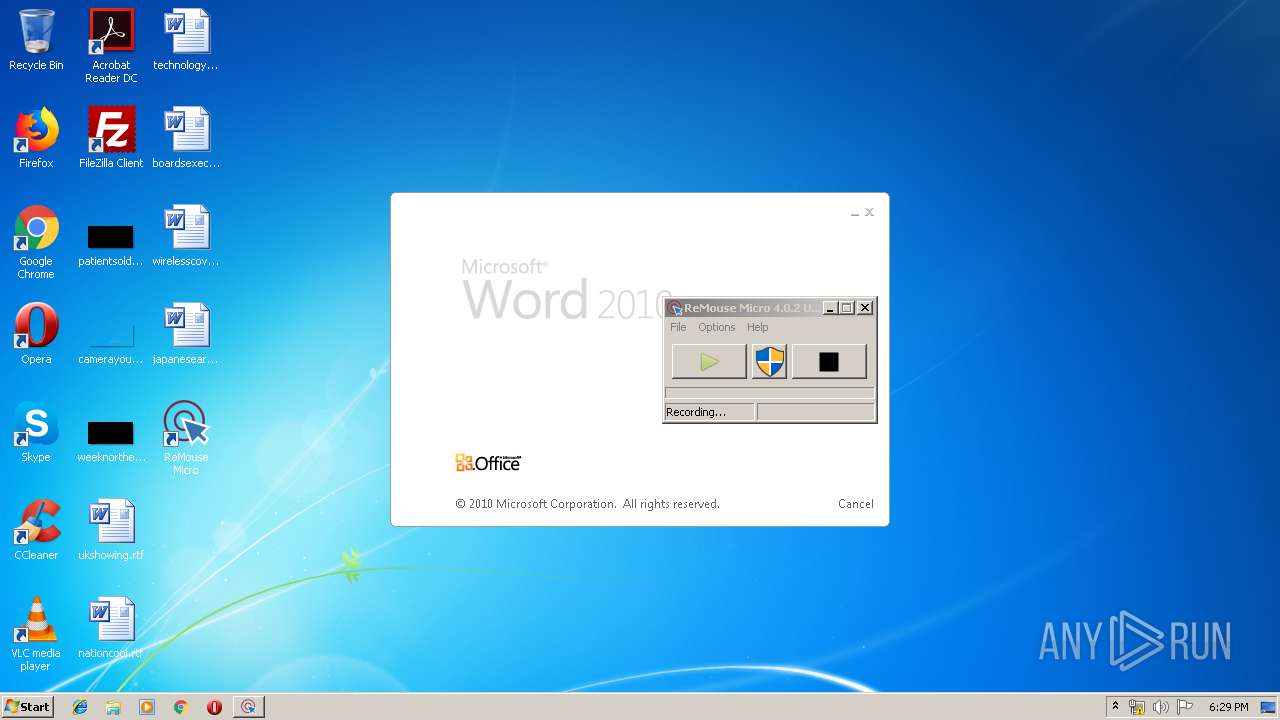The height and width of the screenshot is (720, 1280).
Task: Open FileZilla Client shortcut
Action: pos(111,138)
